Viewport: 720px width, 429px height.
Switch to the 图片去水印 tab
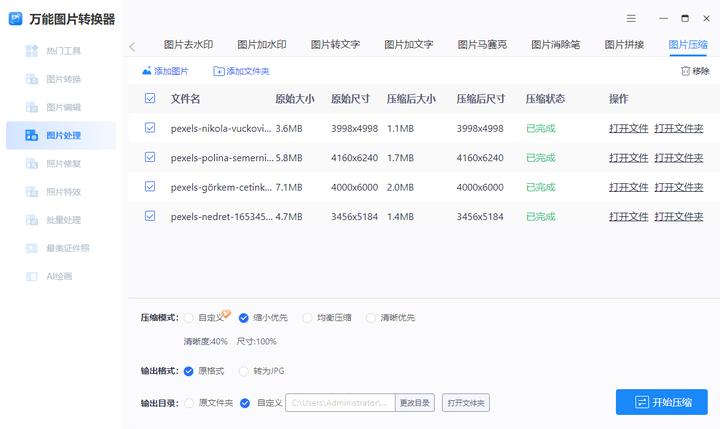(x=188, y=45)
